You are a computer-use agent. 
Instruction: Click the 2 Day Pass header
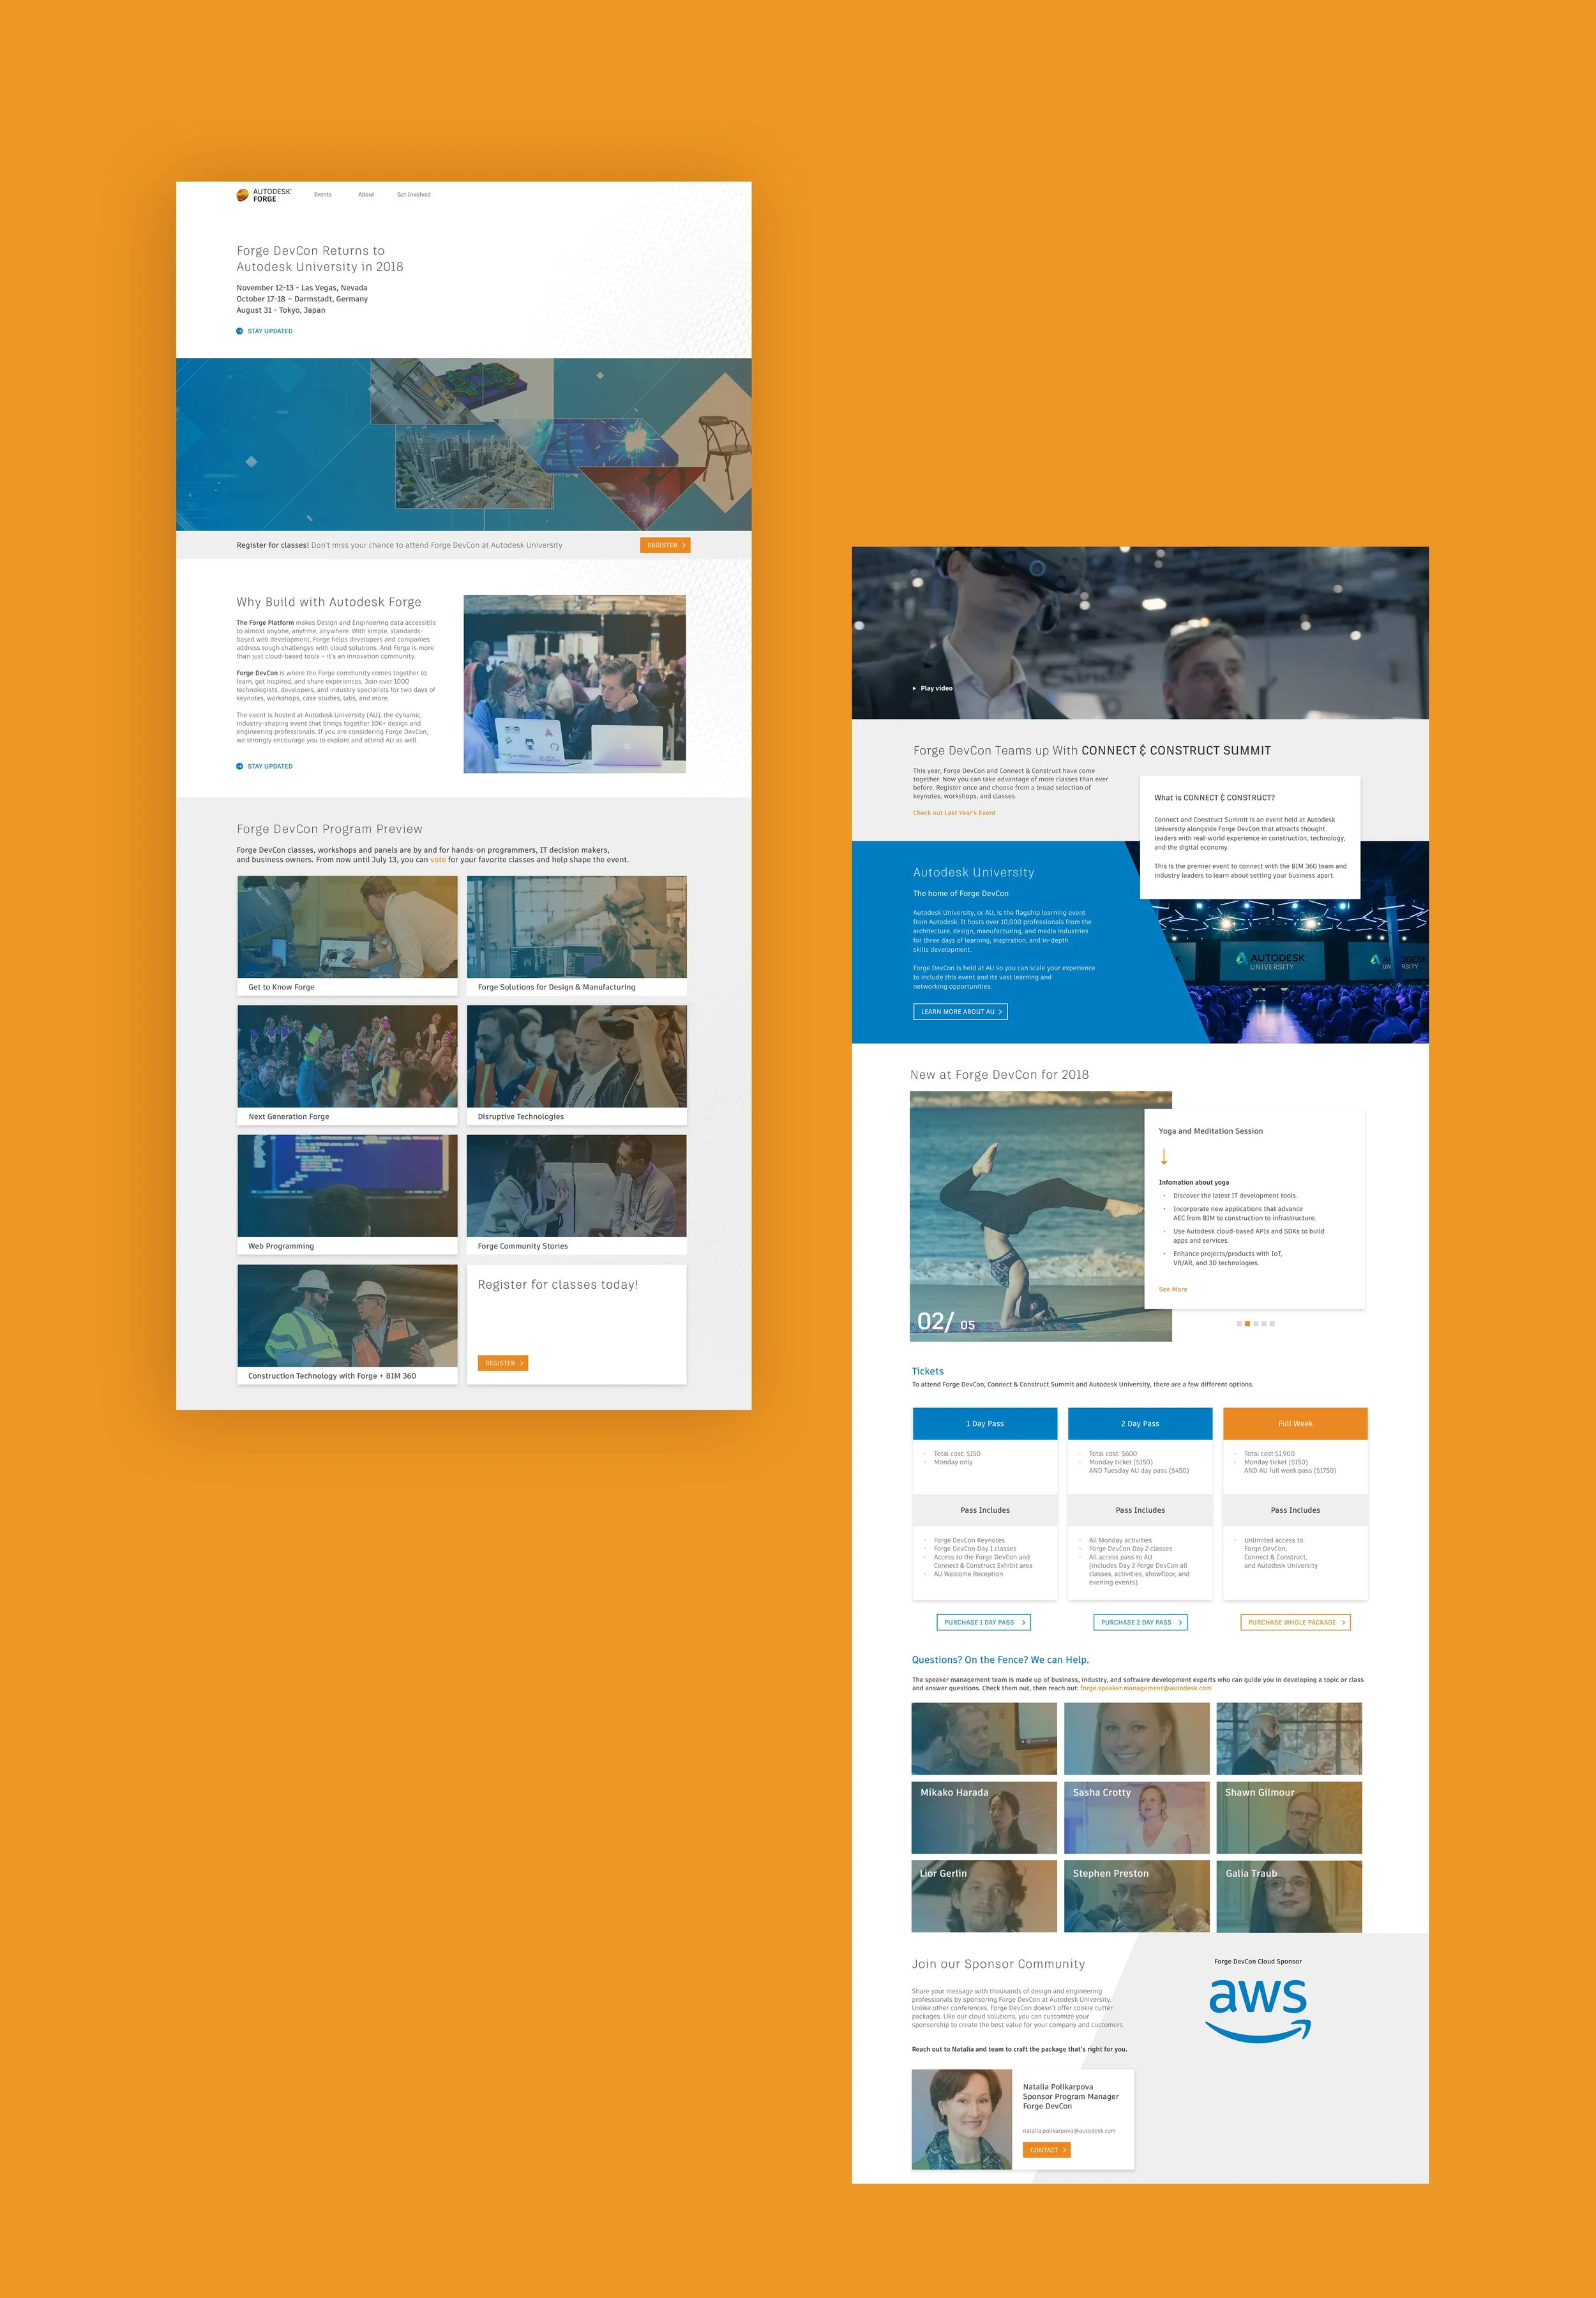click(1140, 1424)
